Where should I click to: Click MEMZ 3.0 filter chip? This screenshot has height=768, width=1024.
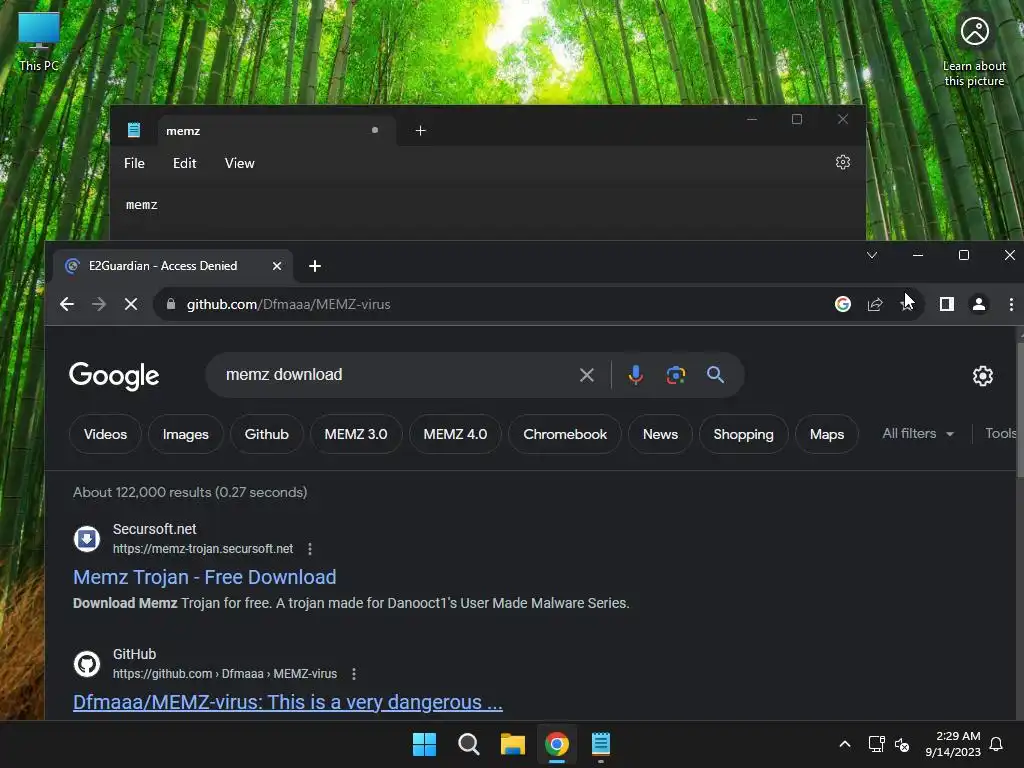(x=356, y=434)
